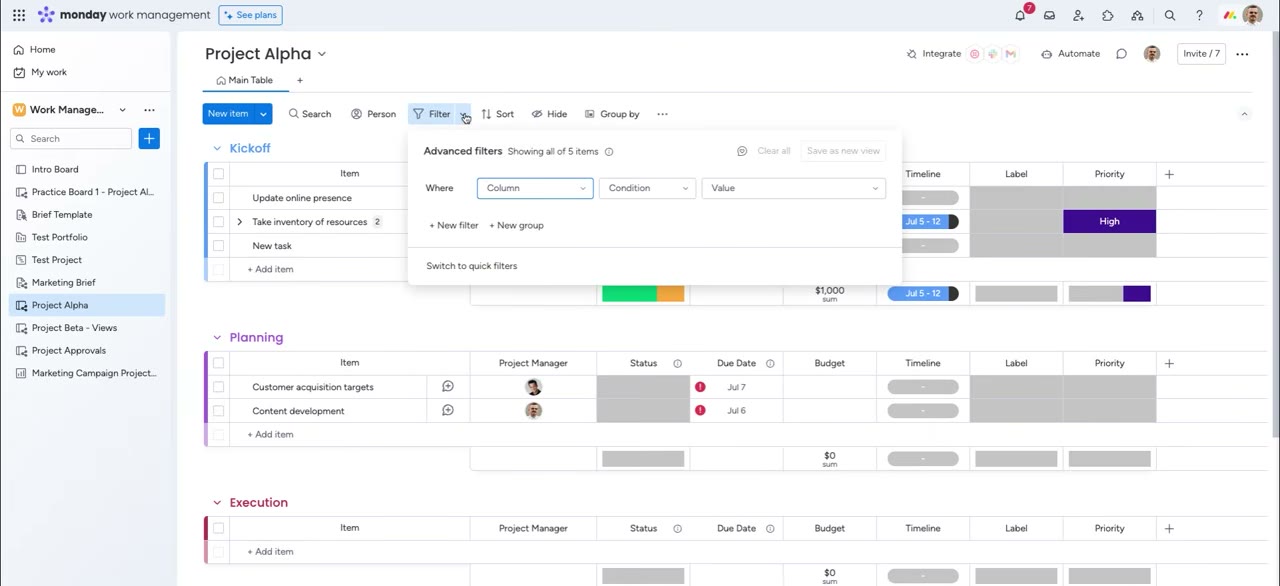Viewport: 1280px width, 586px height.
Task: Open the board options three-dot menu
Action: pos(1242,54)
